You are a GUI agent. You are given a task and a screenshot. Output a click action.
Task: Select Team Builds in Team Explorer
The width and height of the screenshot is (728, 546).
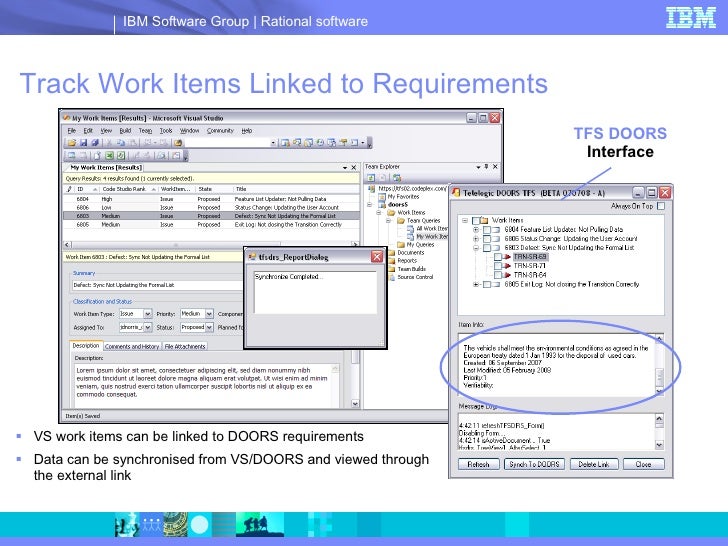point(411,269)
